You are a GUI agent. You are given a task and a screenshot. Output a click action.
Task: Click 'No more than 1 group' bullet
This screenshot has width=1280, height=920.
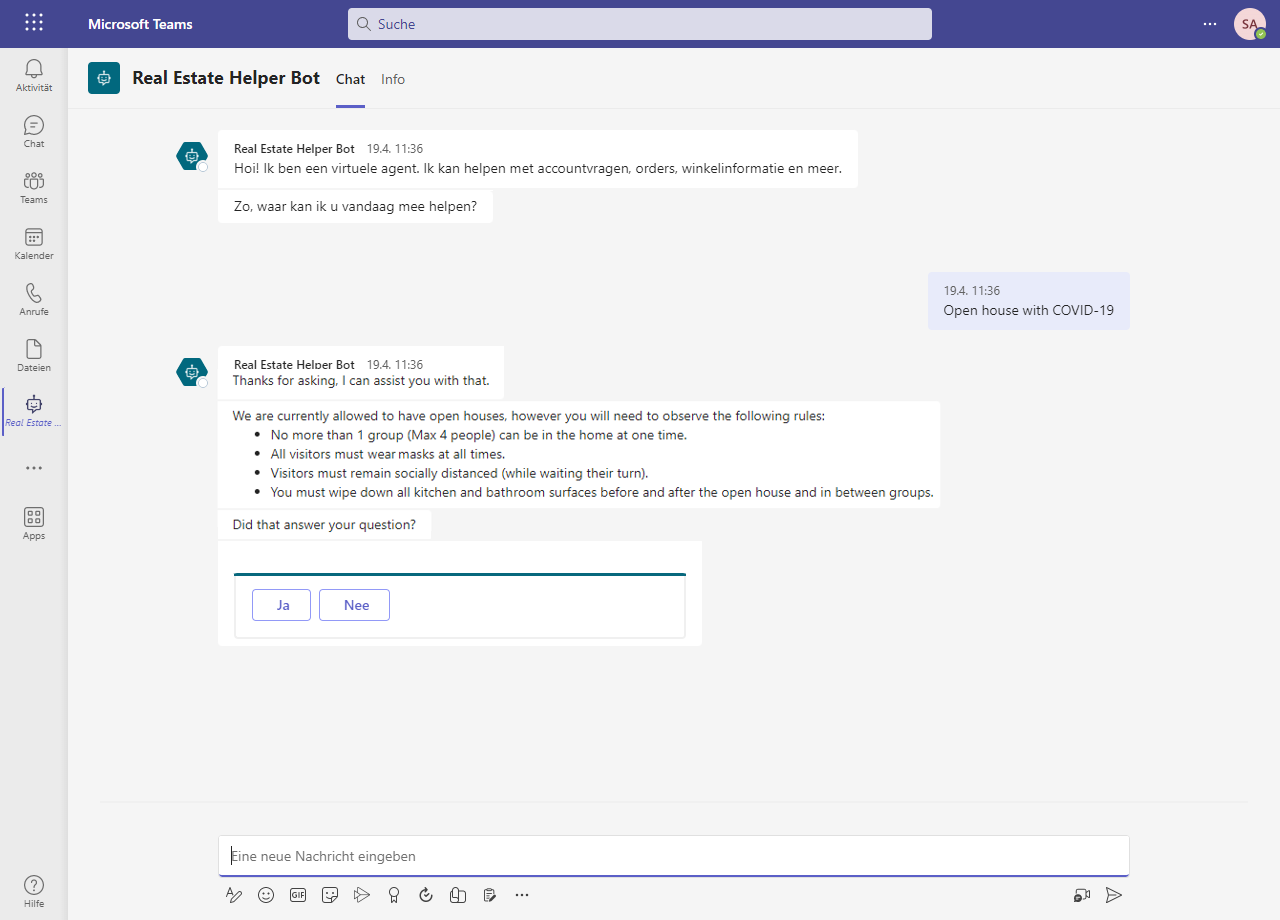[x=478, y=435]
